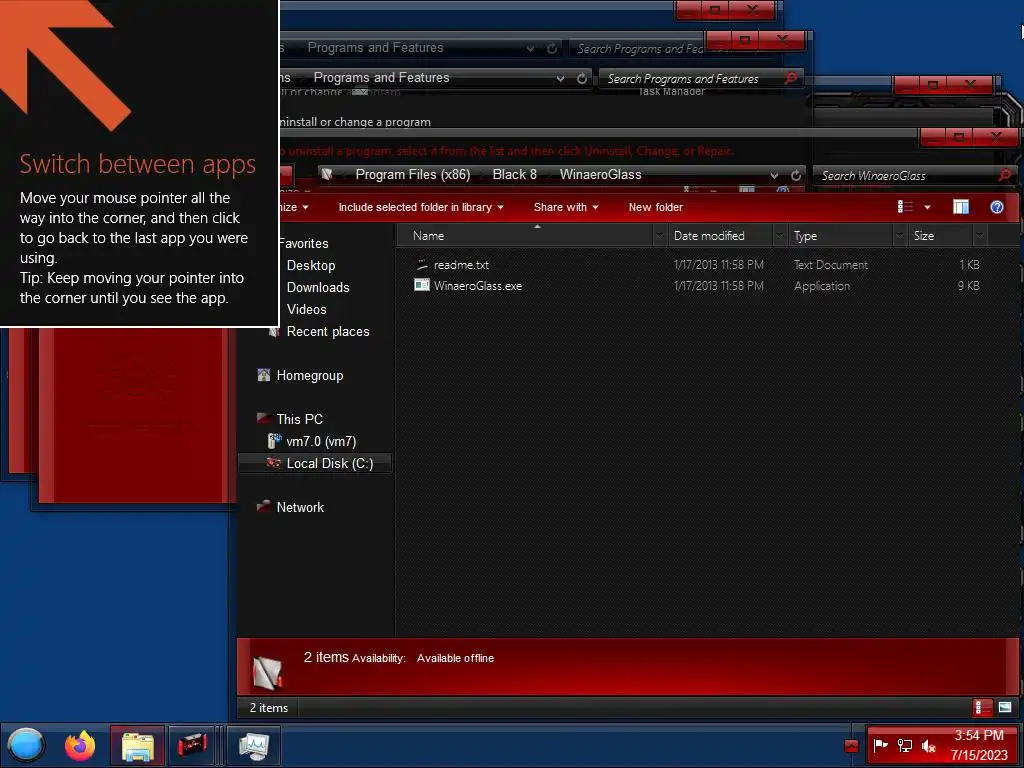The height and width of the screenshot is (768, 1024).
Task: Focus Search Programs and Features field
Action: click(x=692, y=78)
